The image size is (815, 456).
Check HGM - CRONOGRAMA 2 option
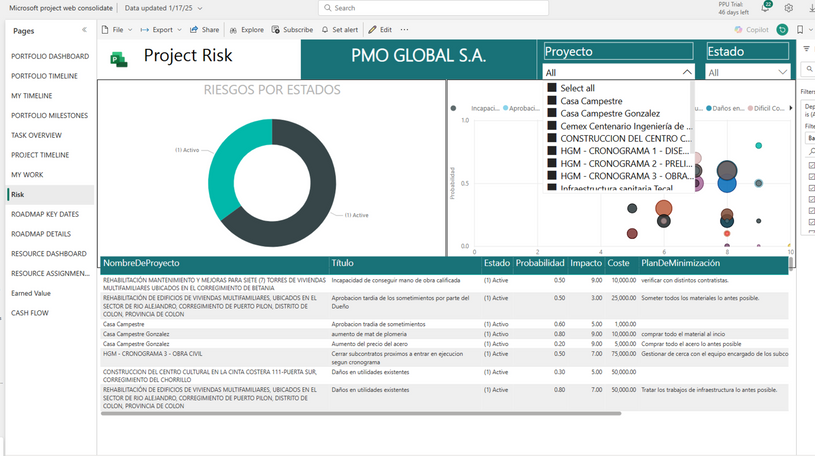click(552, 163)
